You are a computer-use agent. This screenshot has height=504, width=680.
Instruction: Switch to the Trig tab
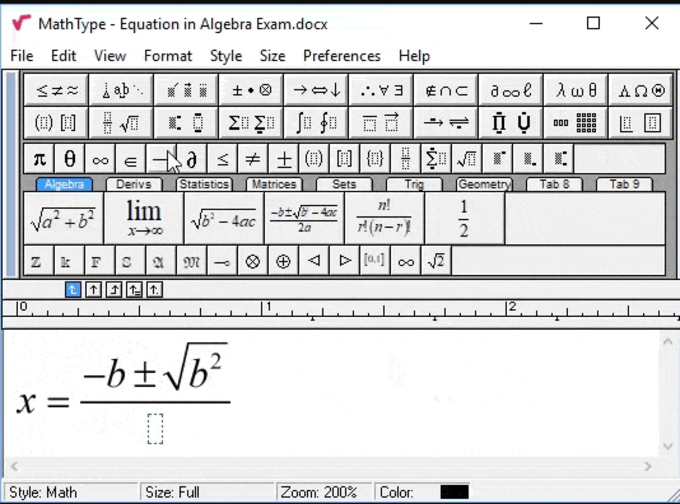click(x=413, y=184)
